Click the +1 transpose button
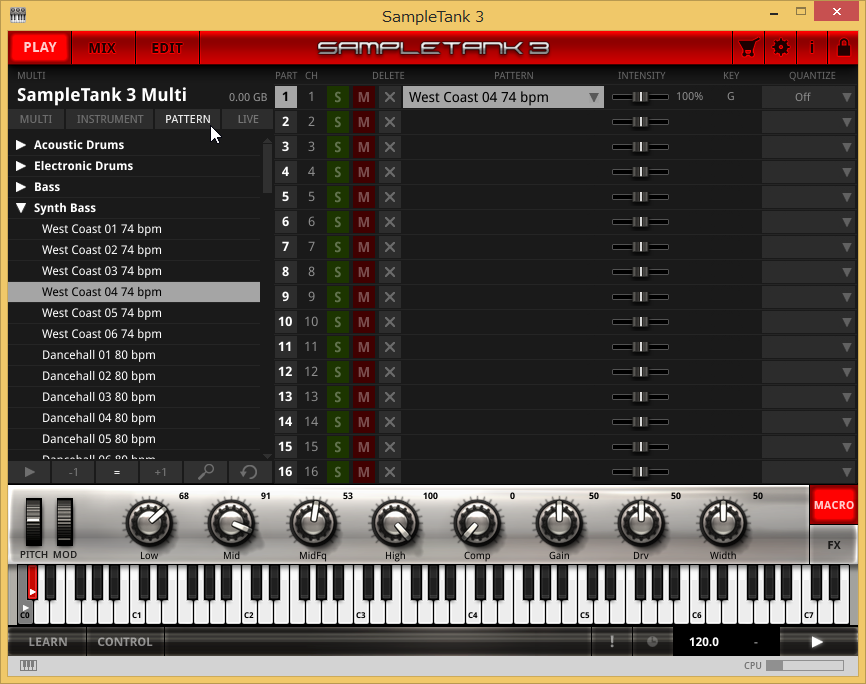Viewport: 866px width, 684px height. (161, 472)
